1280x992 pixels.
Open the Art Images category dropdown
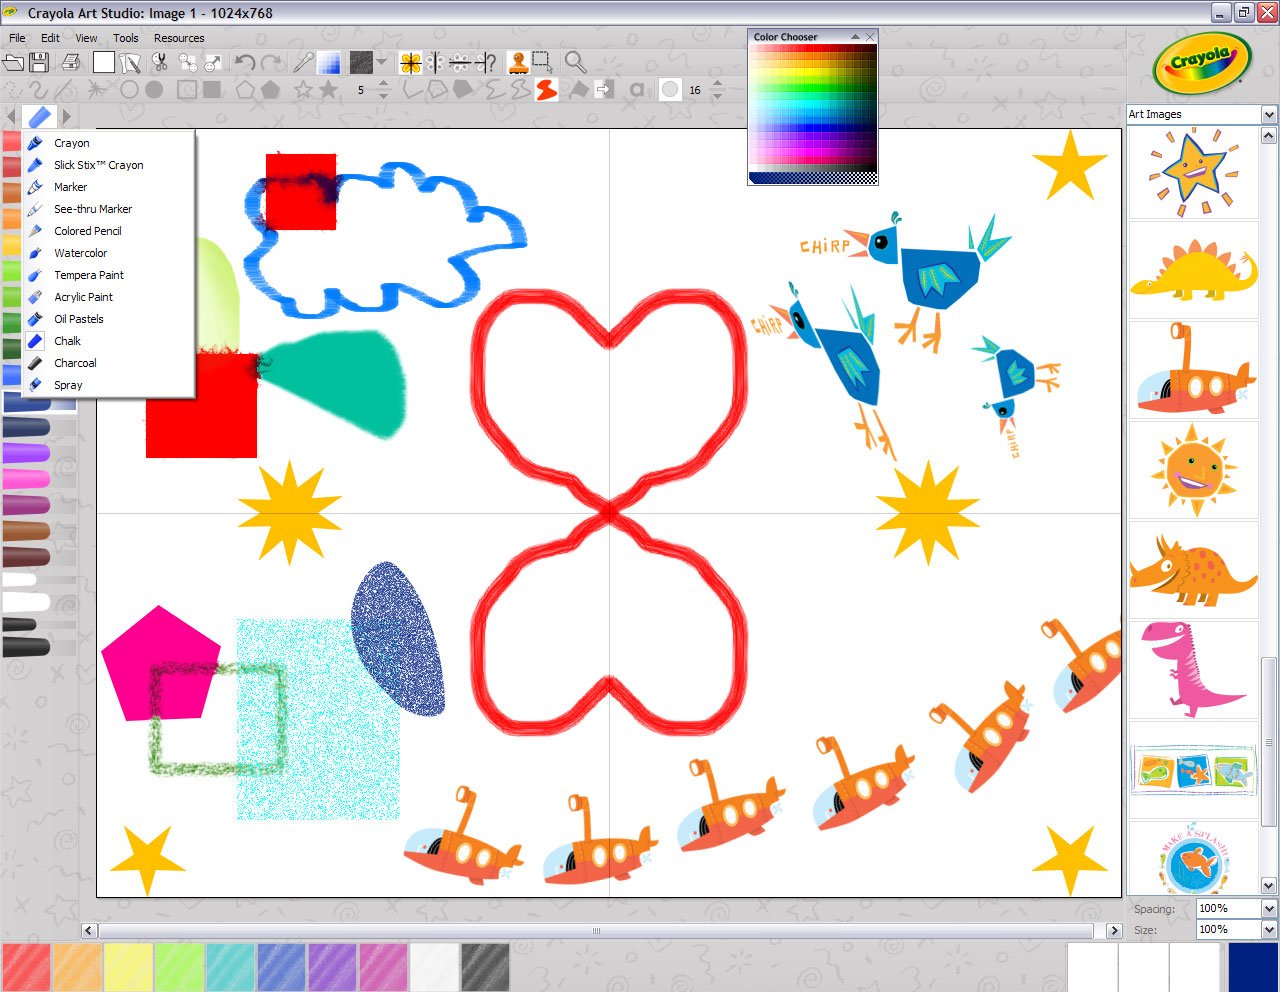[x=1268, y=114]
